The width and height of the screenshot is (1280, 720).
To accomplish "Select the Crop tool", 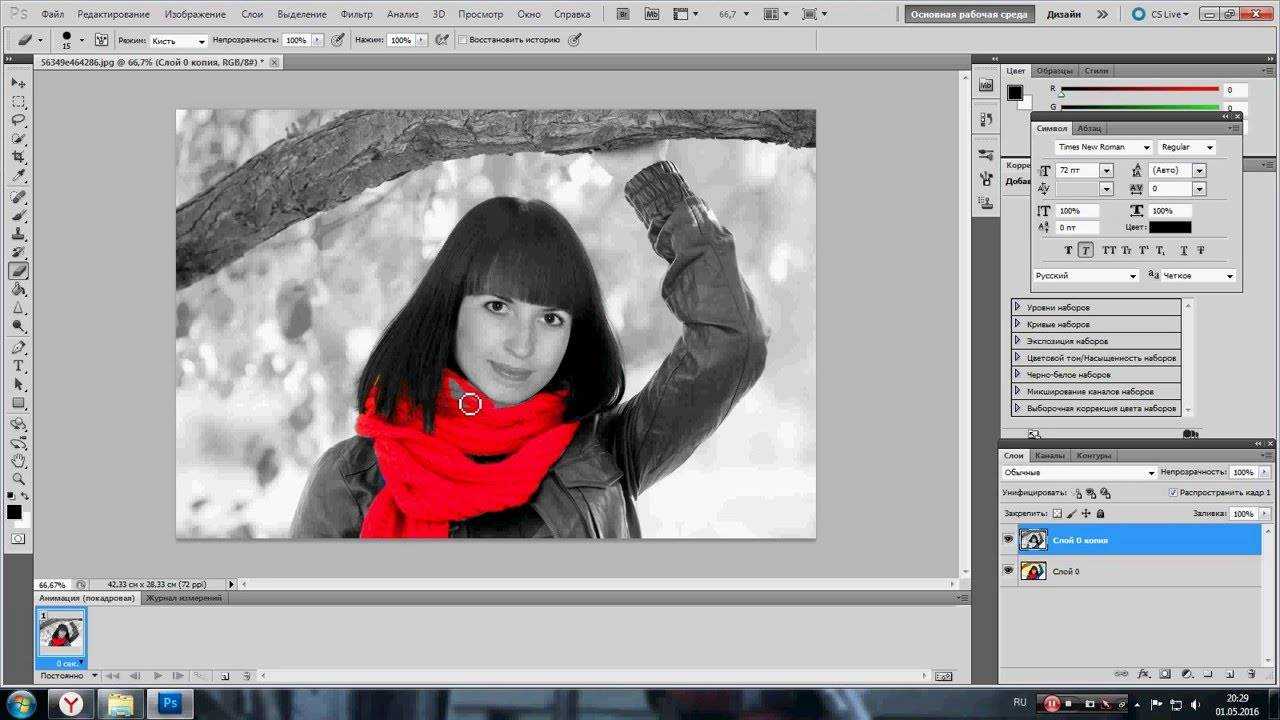I will 18,158.
